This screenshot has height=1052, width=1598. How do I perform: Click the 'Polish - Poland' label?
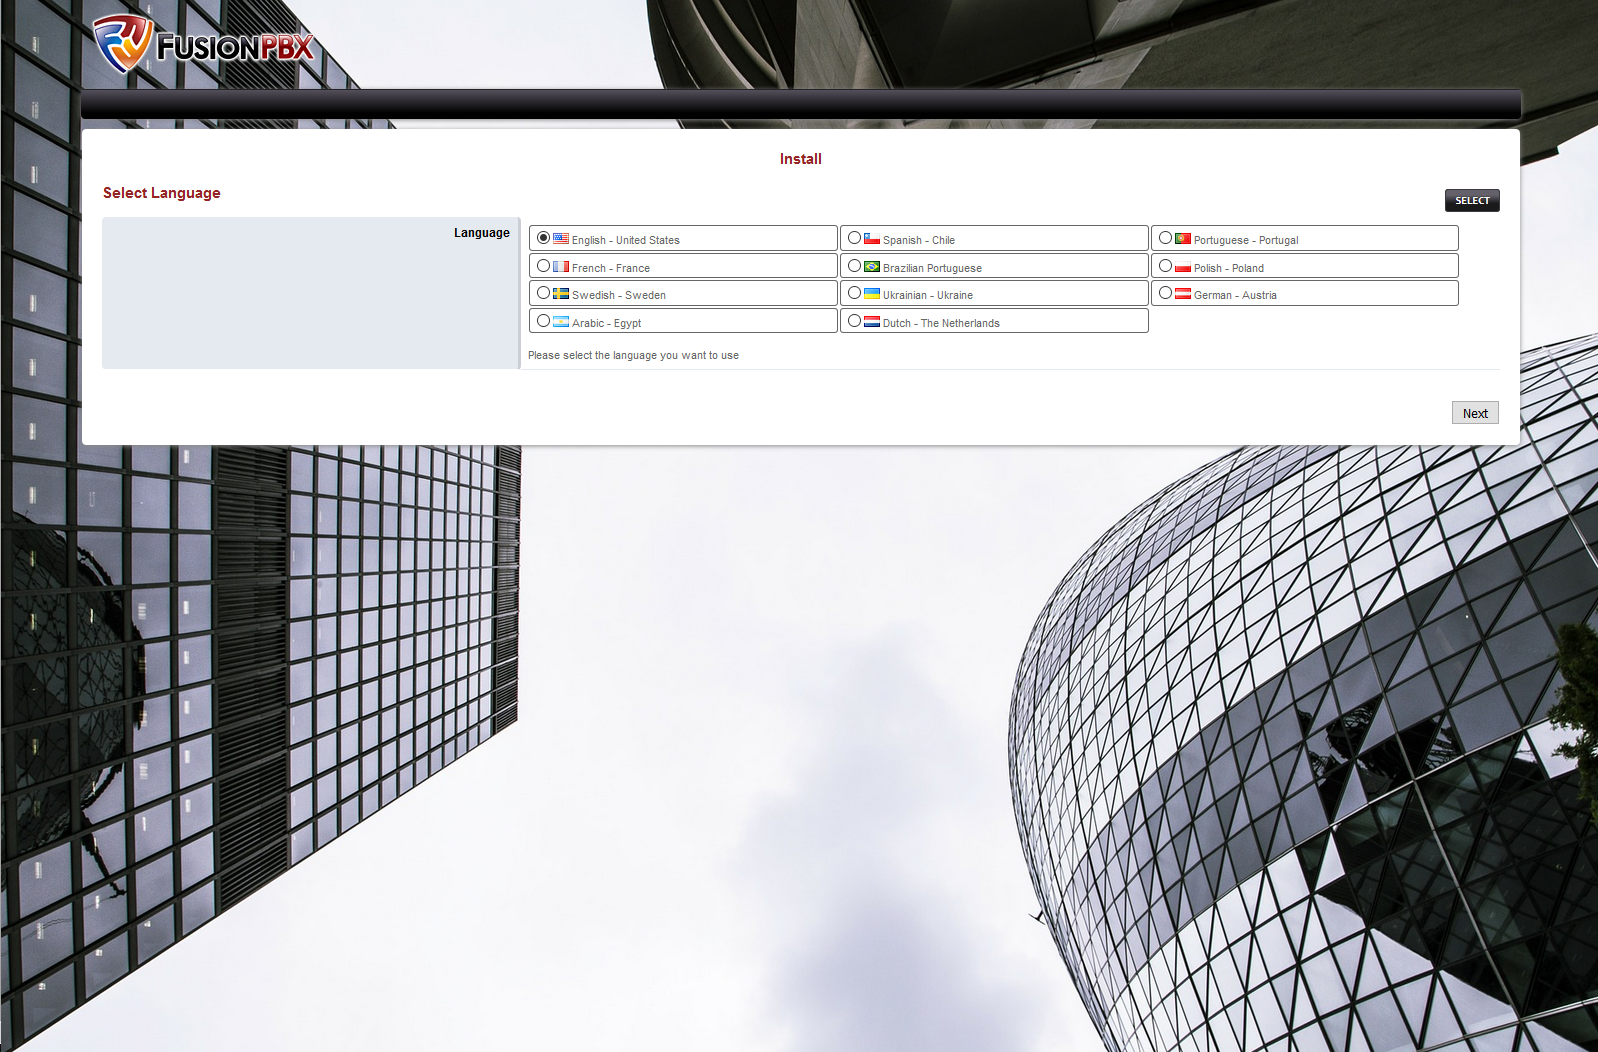coord(1229,268)
